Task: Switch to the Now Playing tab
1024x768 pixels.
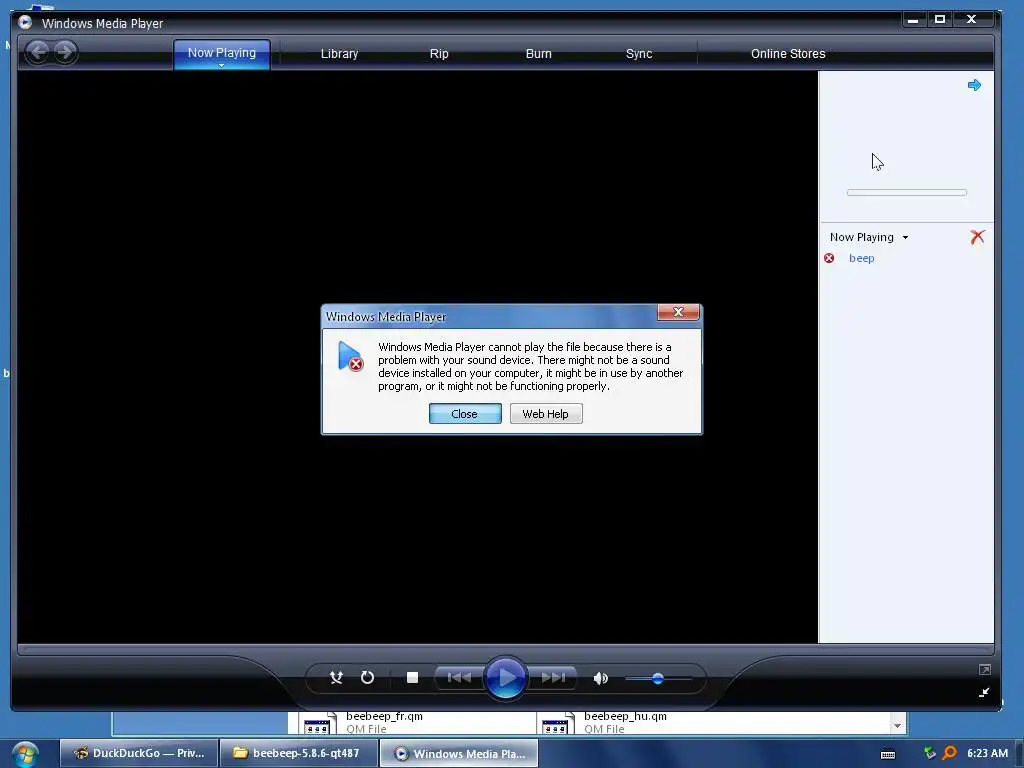Action: click(221, 53)
